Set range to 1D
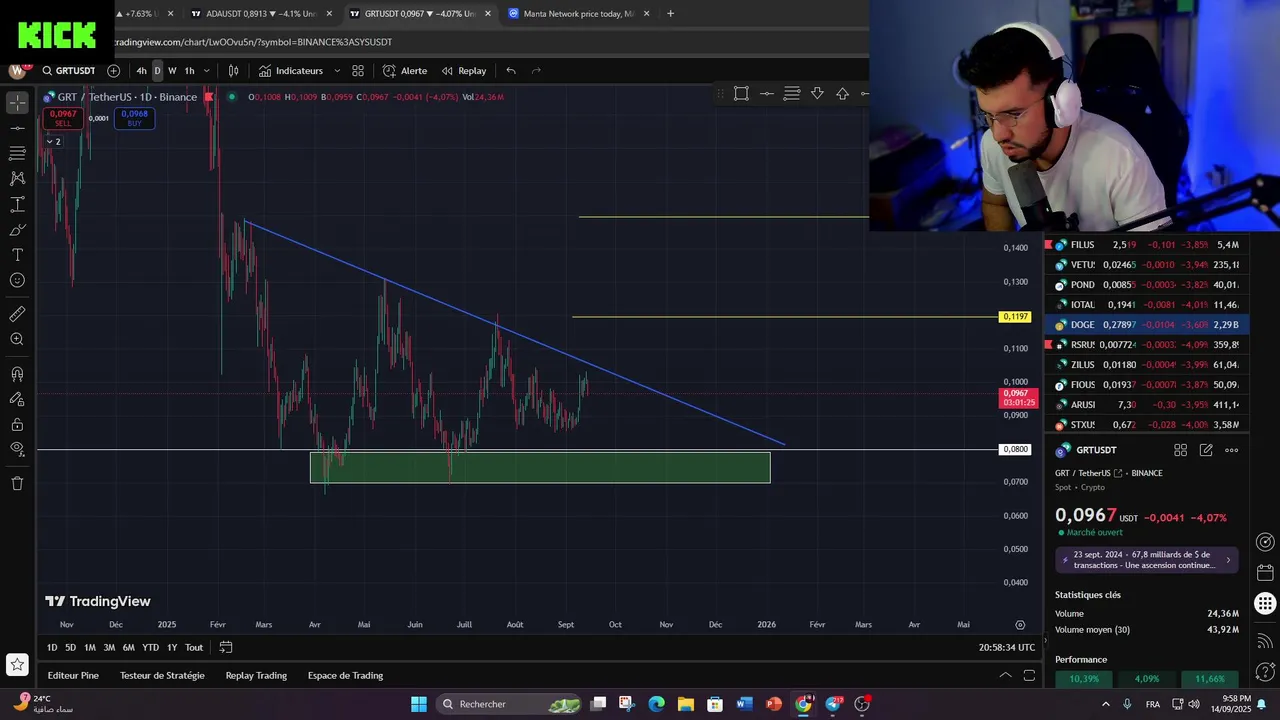This screenshot has height=720, width=1280. tap(52, 648)
